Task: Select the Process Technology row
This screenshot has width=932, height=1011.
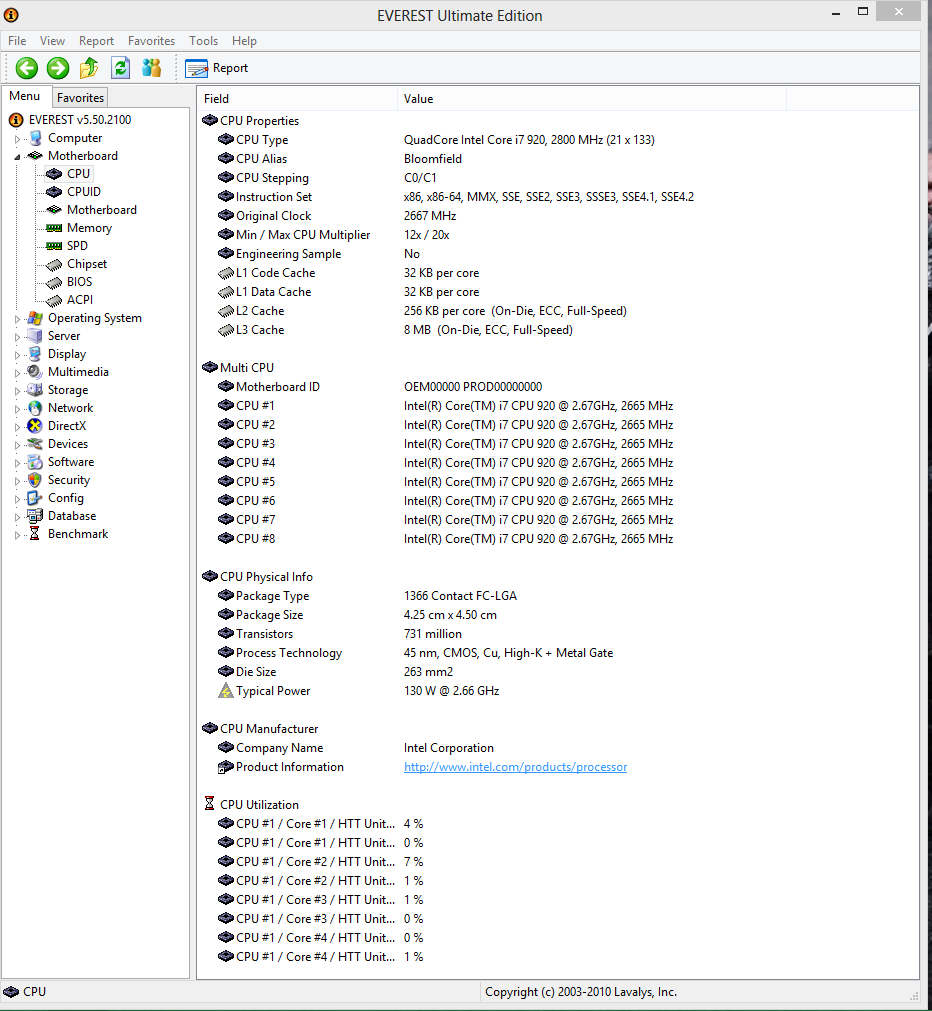Action: coord(558,653)
